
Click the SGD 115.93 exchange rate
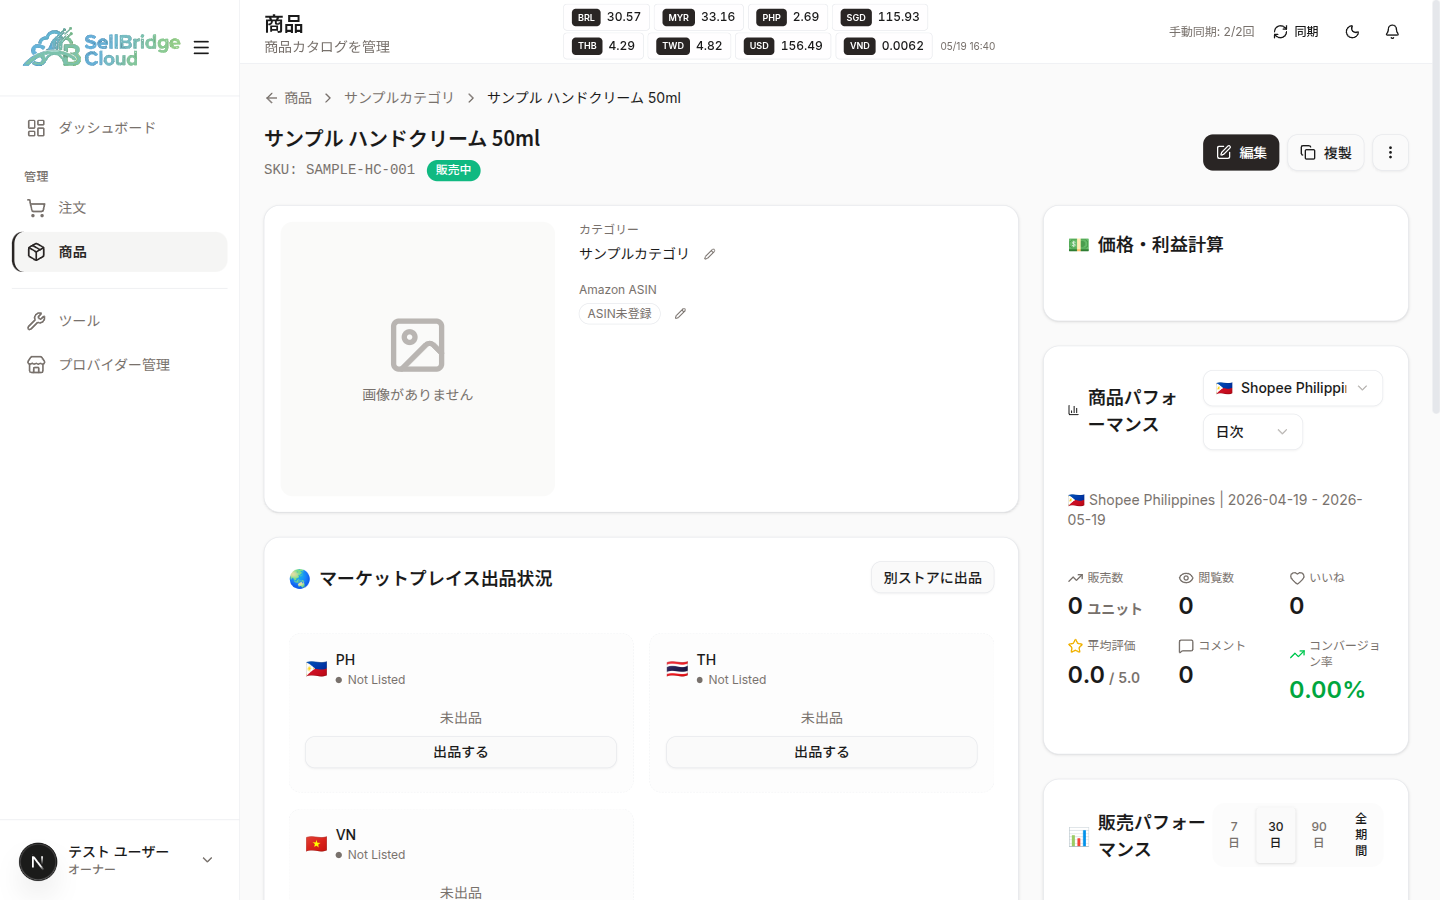[881, 17]
